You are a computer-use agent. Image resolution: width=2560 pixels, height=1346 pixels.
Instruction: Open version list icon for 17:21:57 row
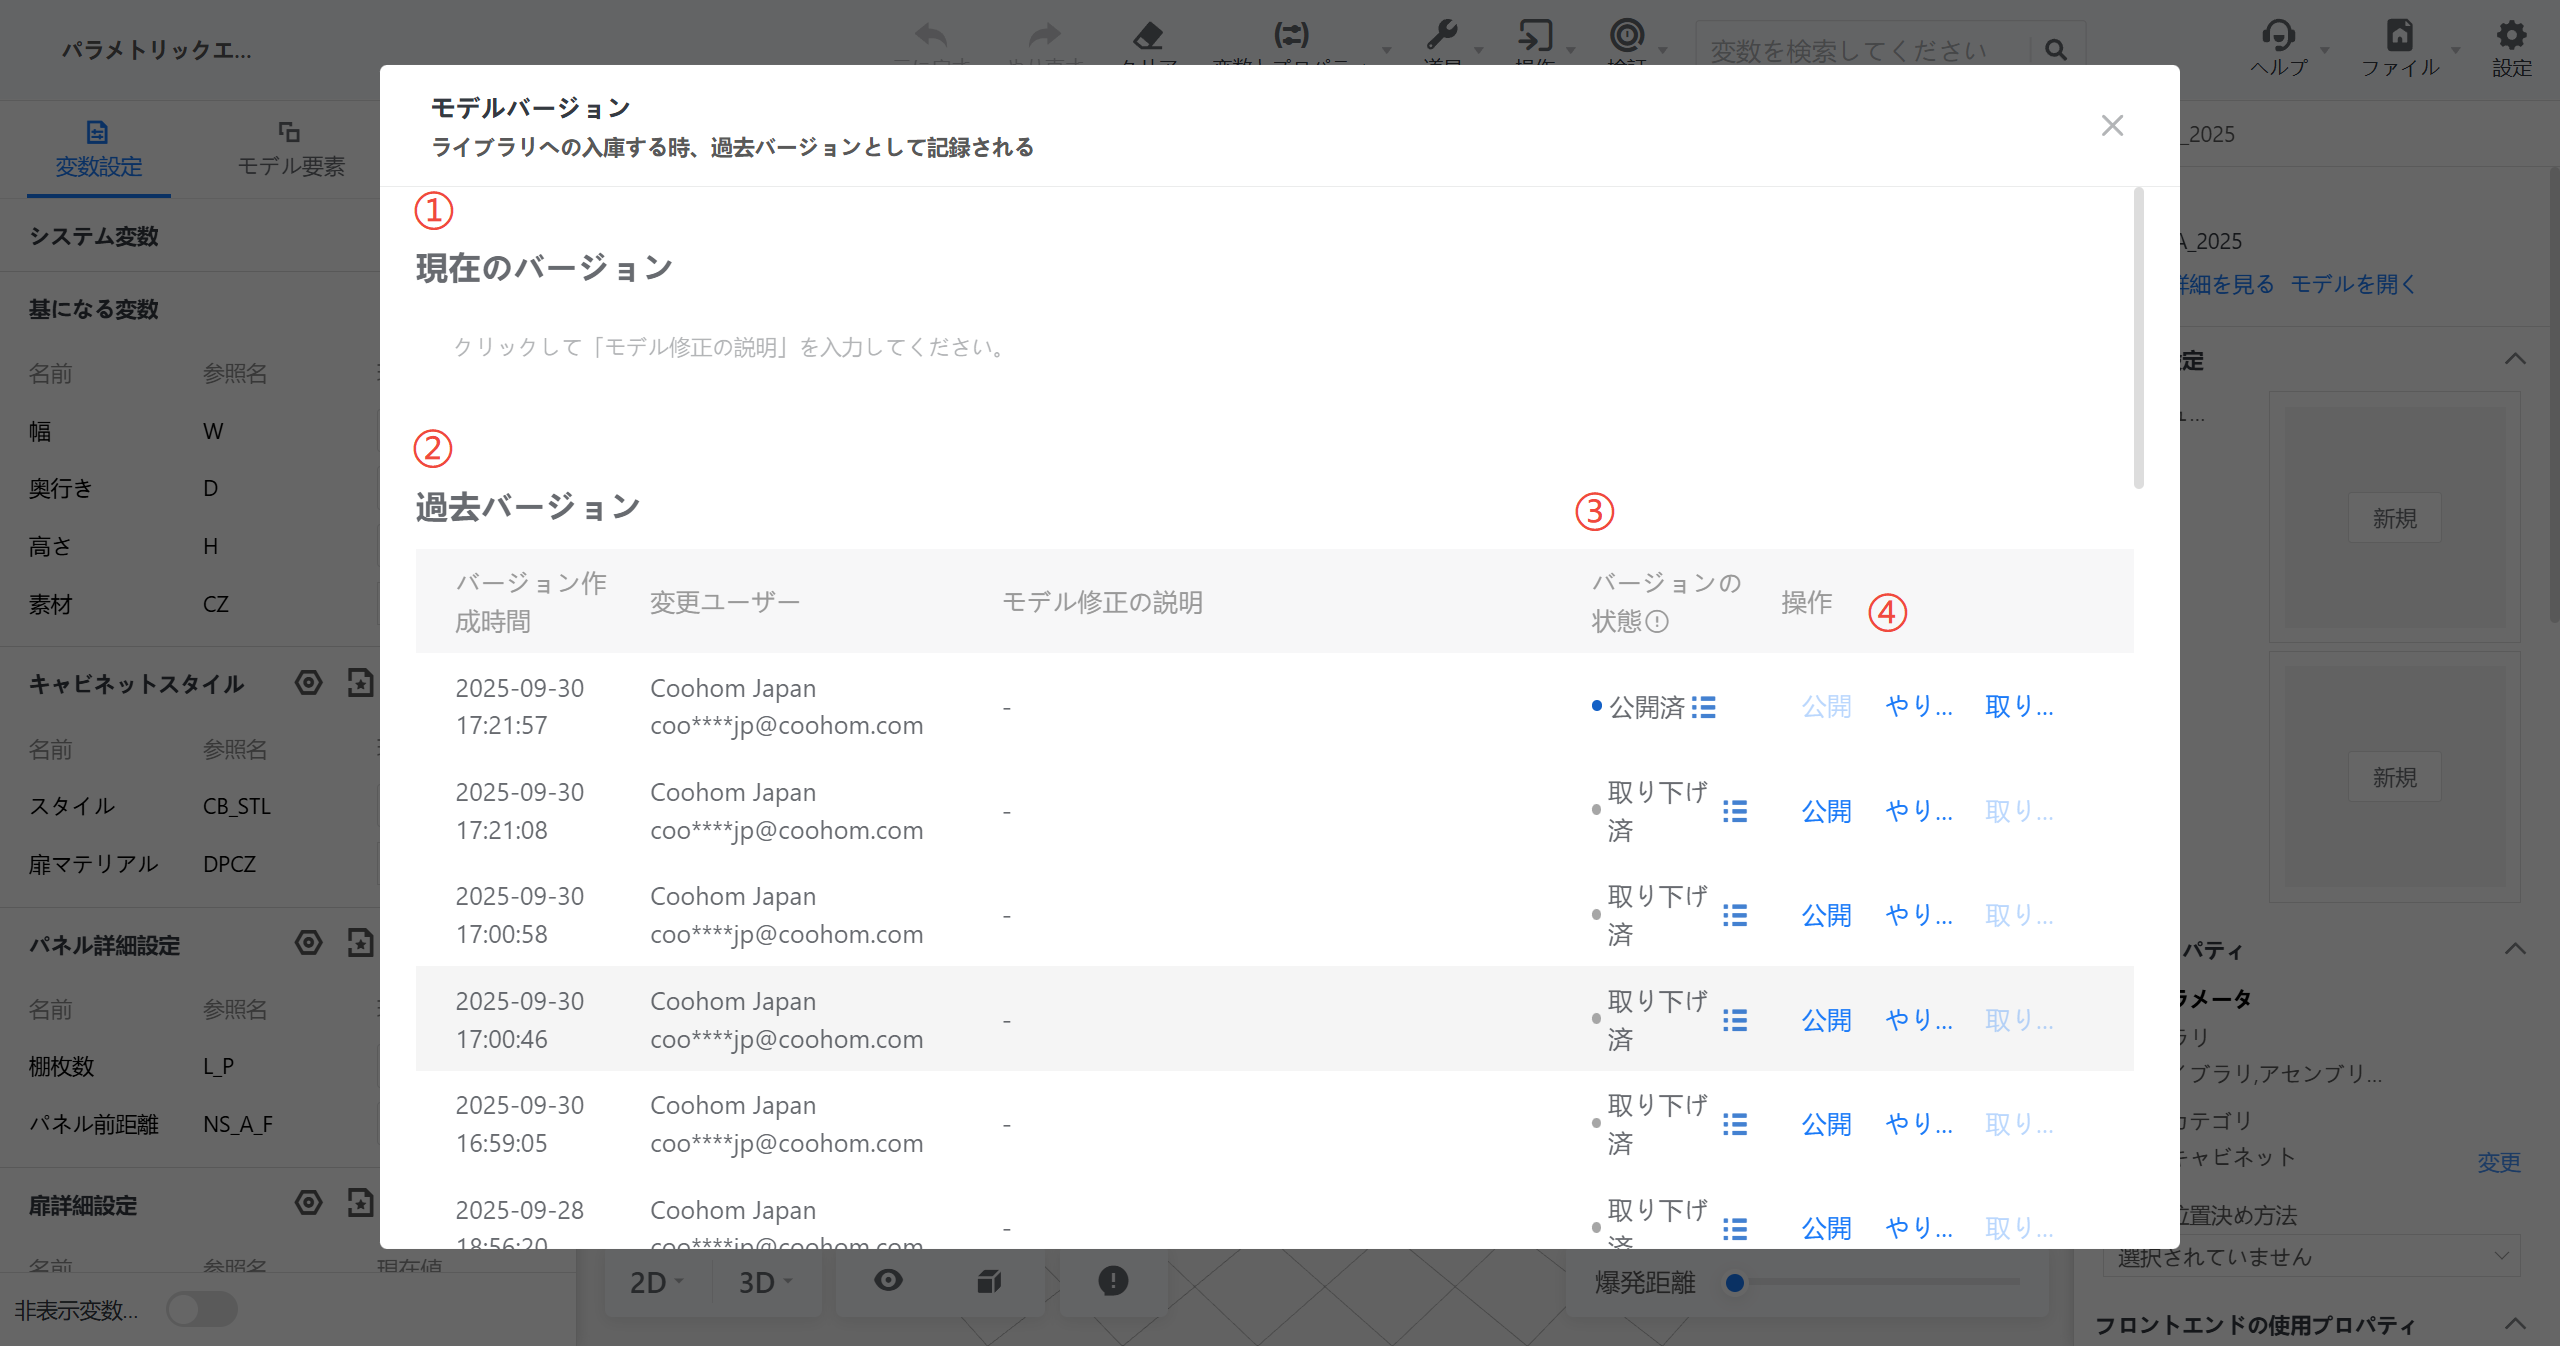coord(1704,708)
